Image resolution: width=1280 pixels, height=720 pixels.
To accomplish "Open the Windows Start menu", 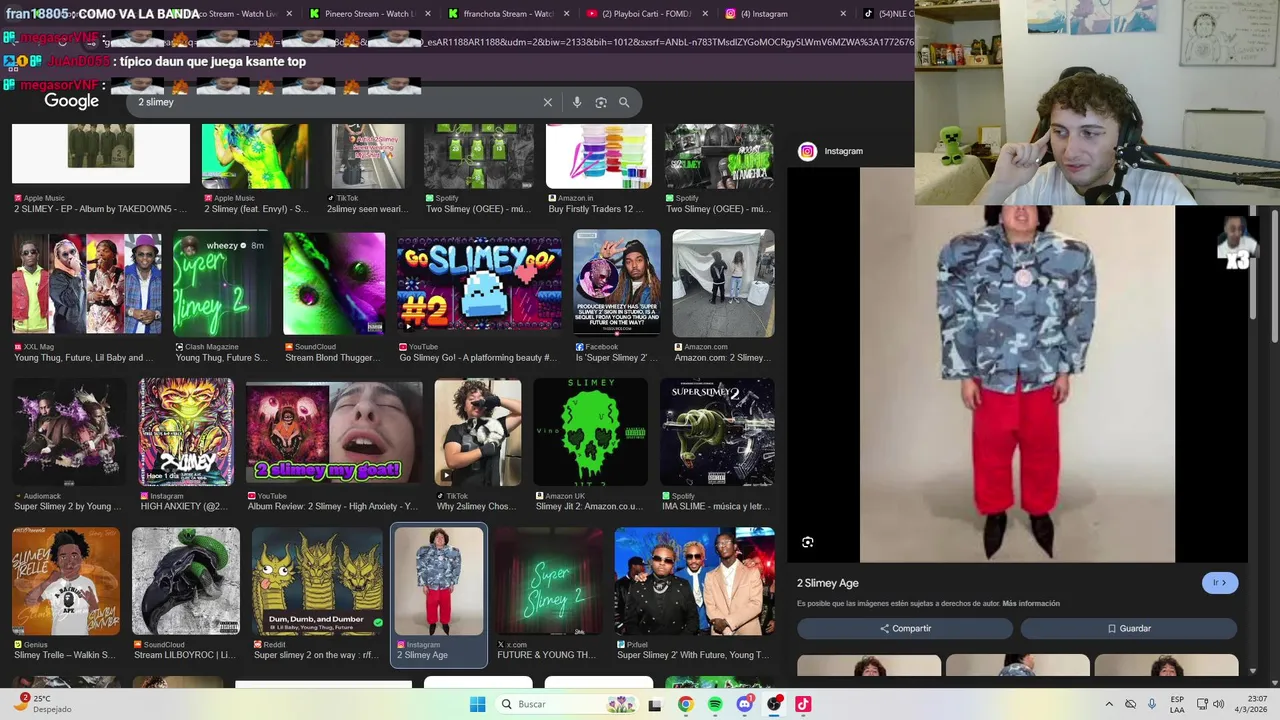I will [x=478, y=704].
